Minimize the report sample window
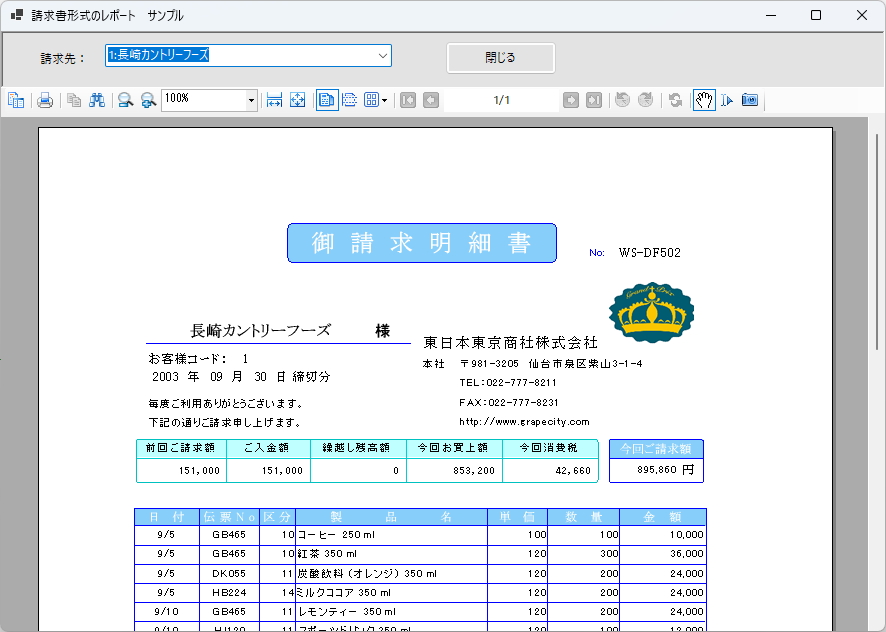886x632 pixels. [771, 15]
